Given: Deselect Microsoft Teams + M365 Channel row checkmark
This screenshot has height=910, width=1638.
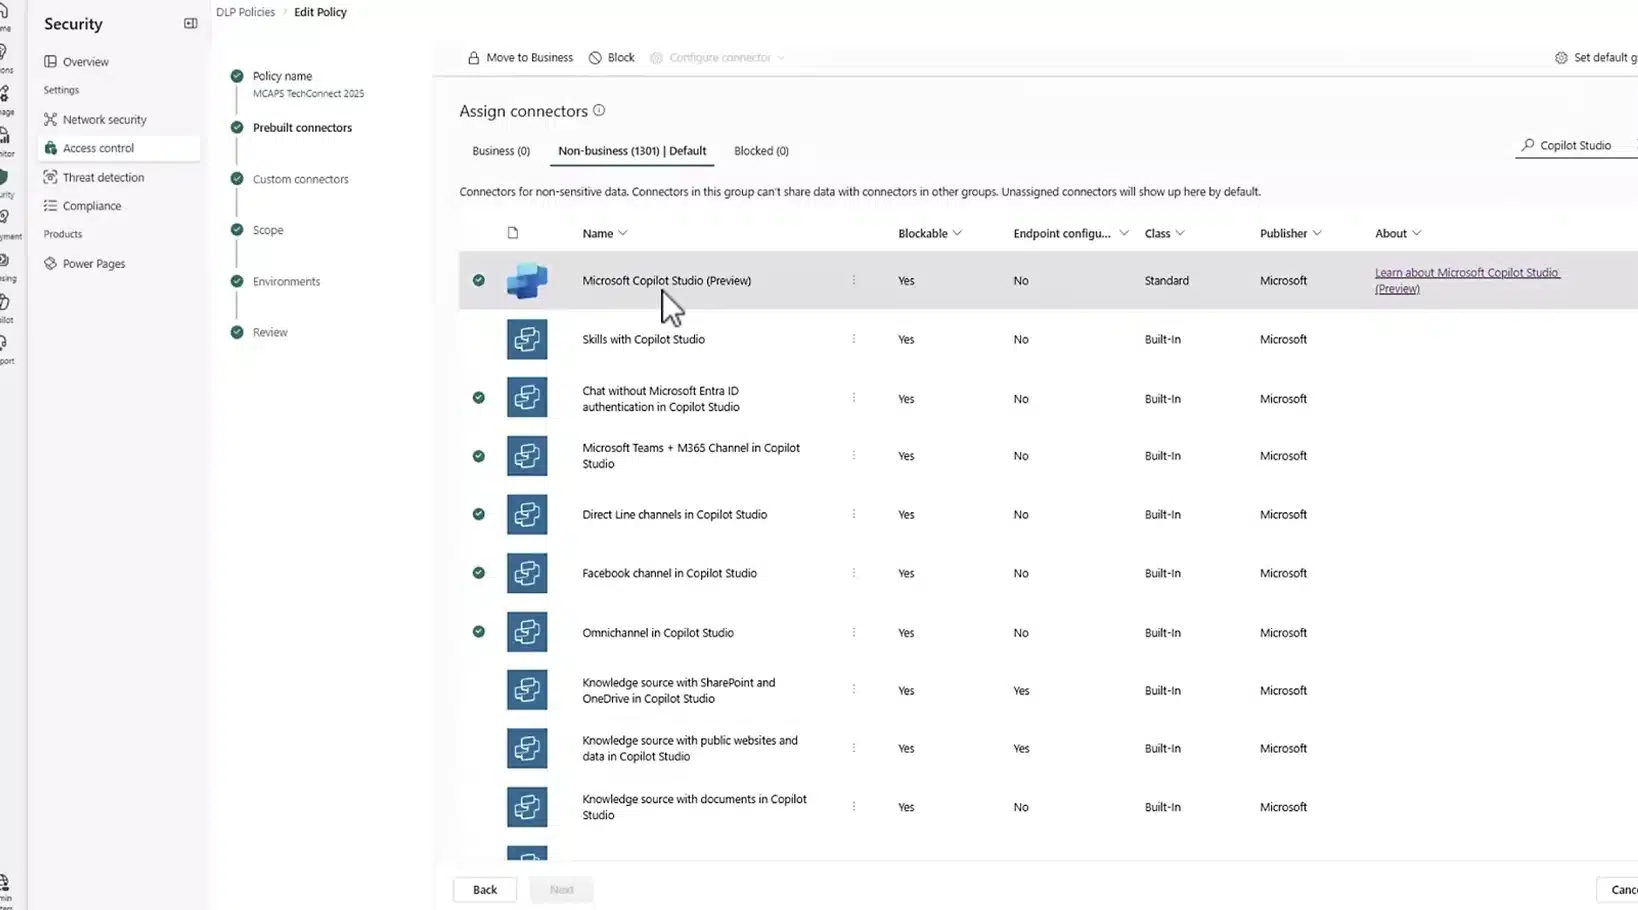Looking at the screenshot, I should (x=479, y=456).
